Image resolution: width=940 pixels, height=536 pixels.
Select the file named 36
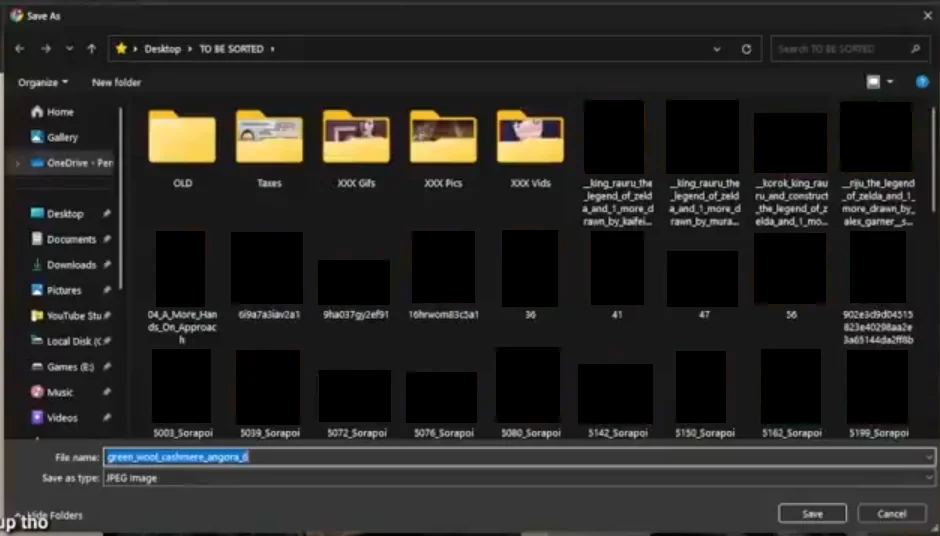coord(530,275)
